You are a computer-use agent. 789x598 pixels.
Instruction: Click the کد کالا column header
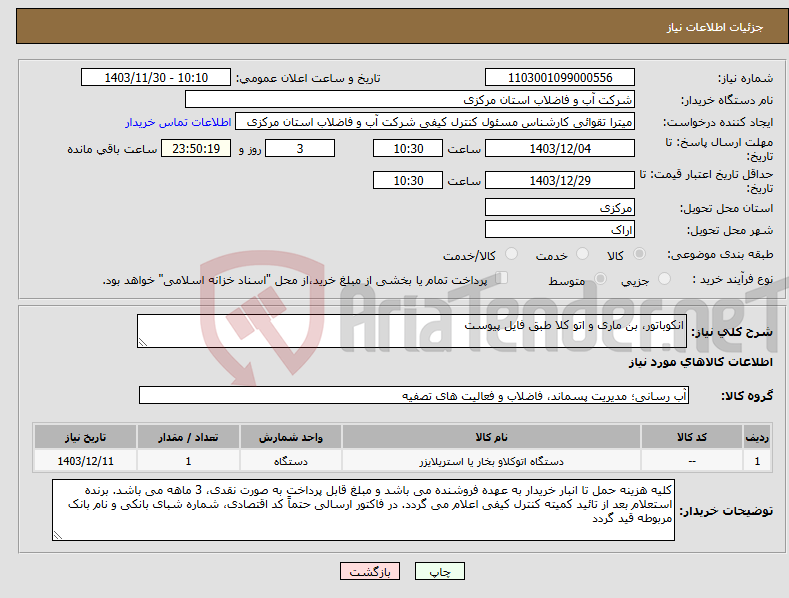pyautogui.click(x=692, y=437)
